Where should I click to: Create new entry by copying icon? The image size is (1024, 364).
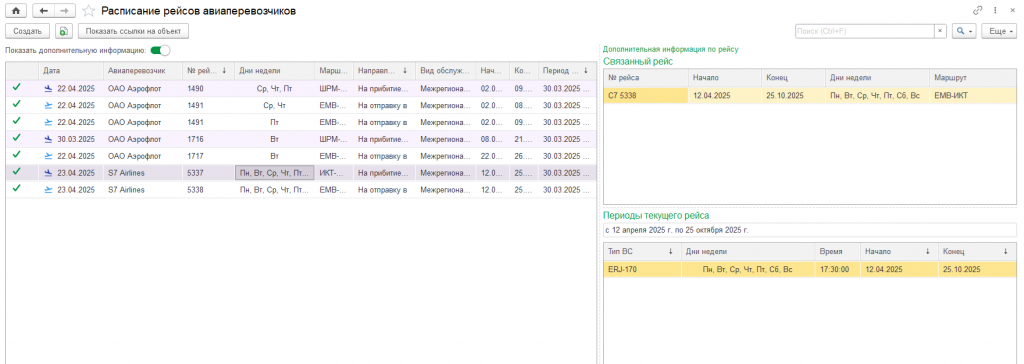(x=63, y=31)
